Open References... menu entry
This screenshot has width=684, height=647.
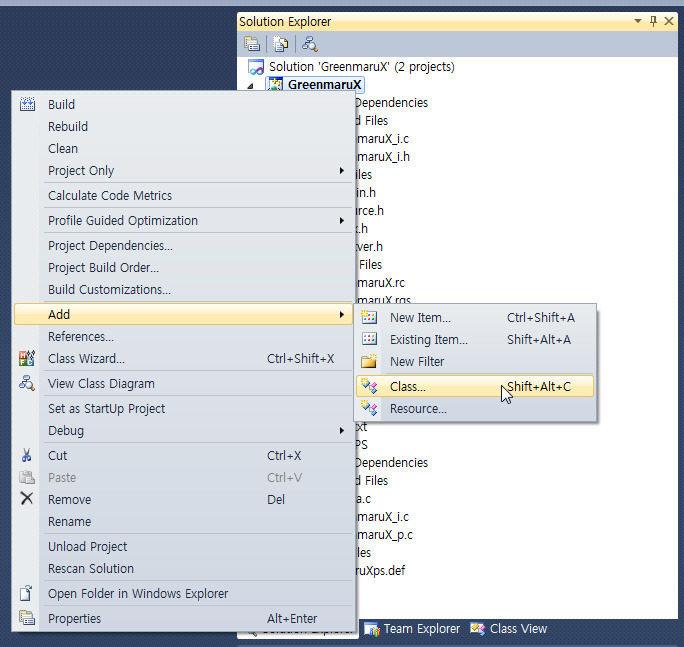click(x=183, y=337)
